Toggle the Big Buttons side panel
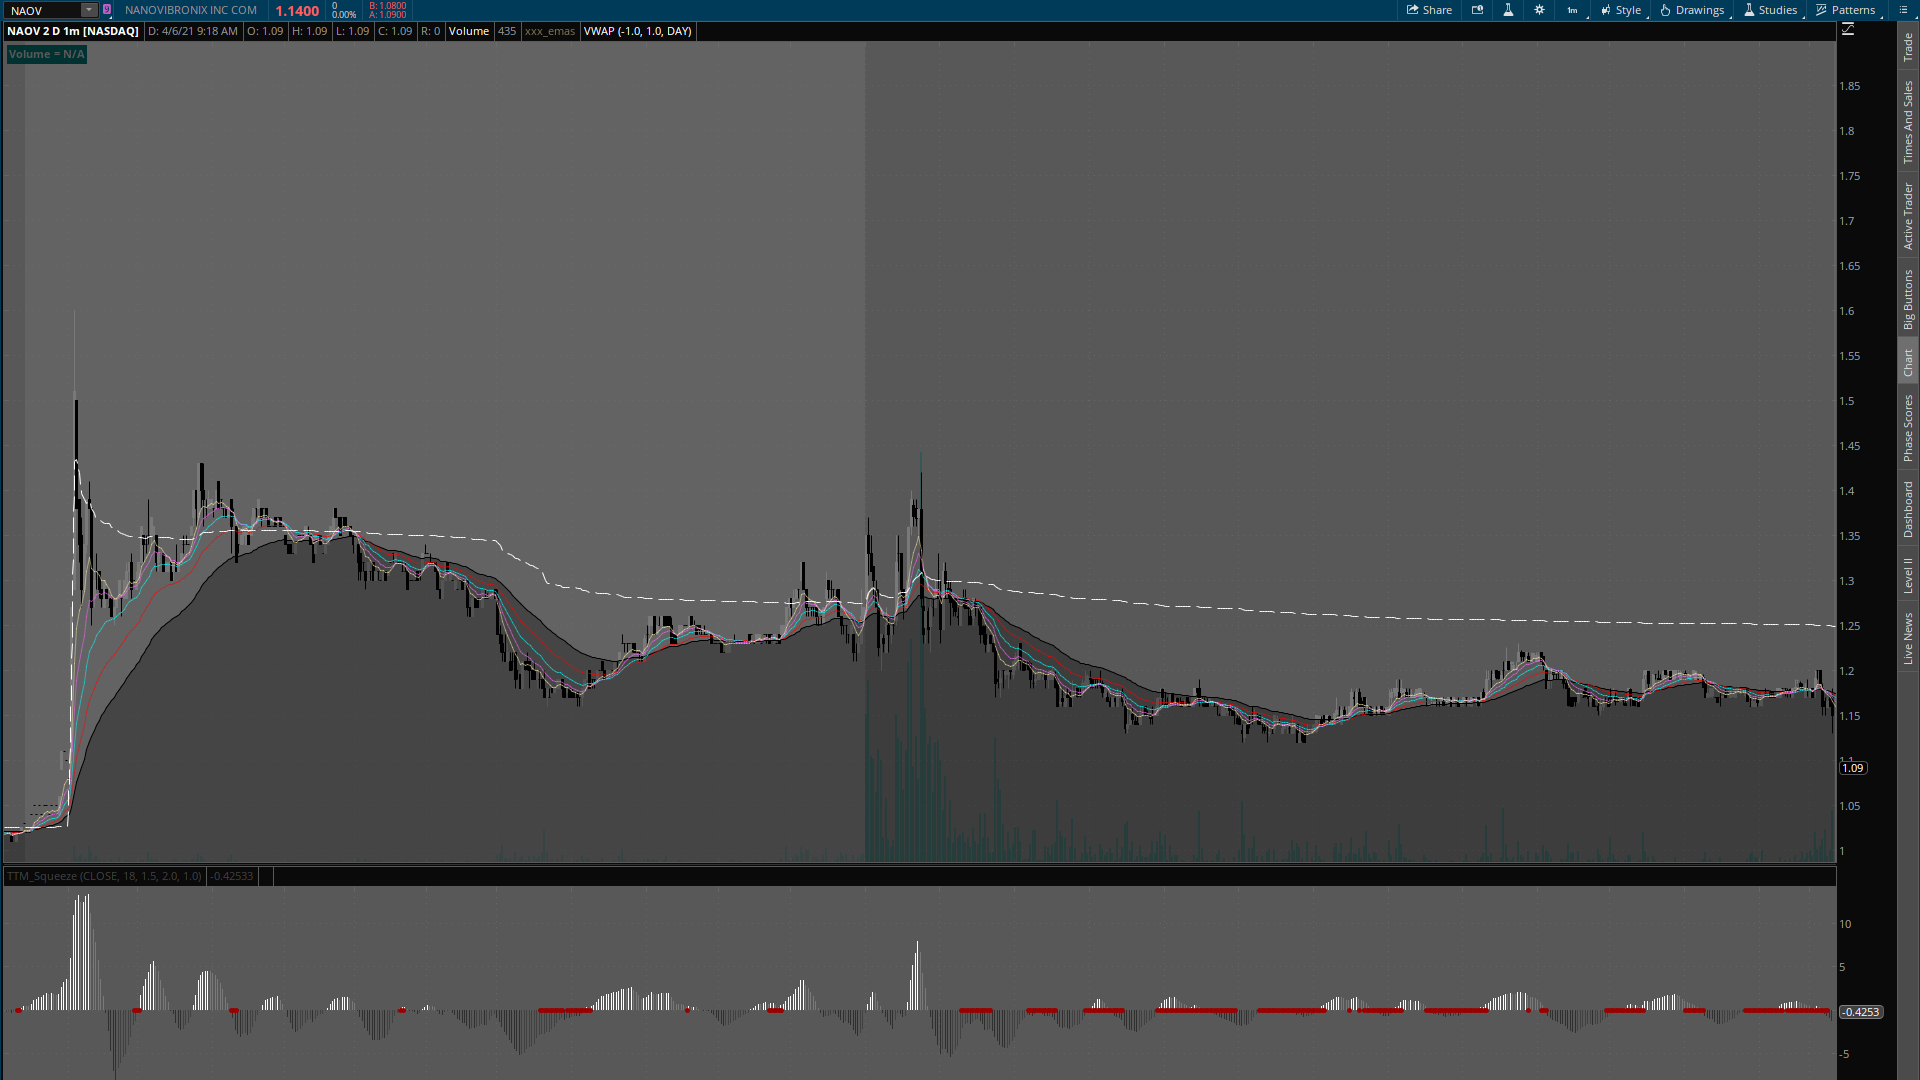Screen dimensions: 1920x1080 [x=1908, y=299]
